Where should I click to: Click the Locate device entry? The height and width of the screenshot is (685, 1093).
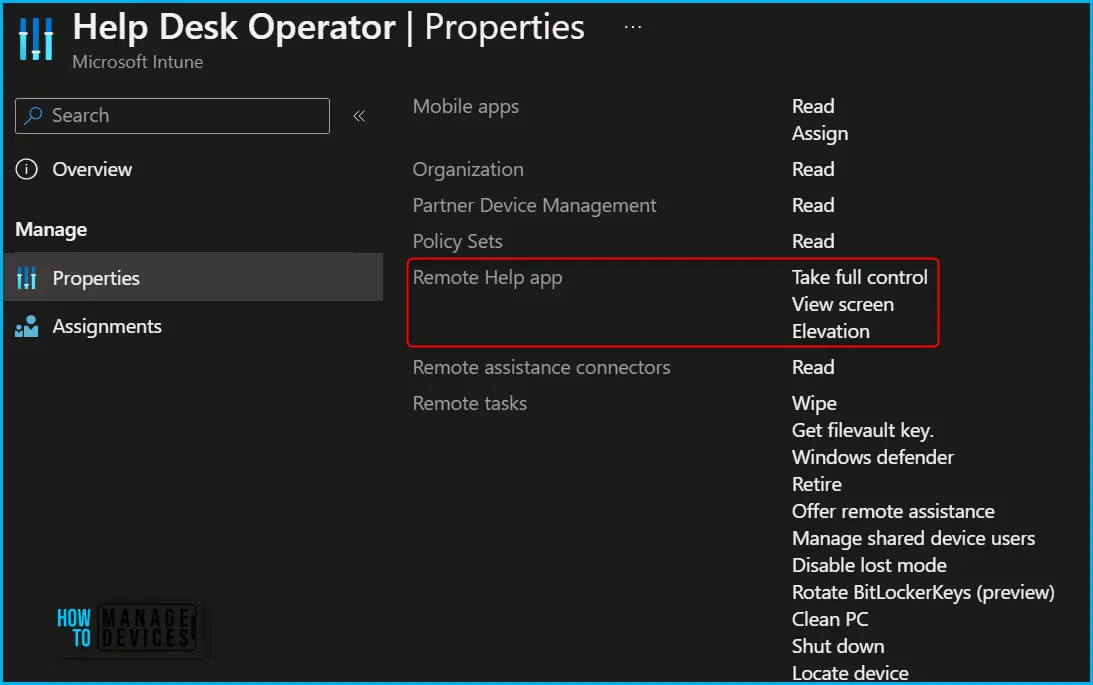click(850, 673)
